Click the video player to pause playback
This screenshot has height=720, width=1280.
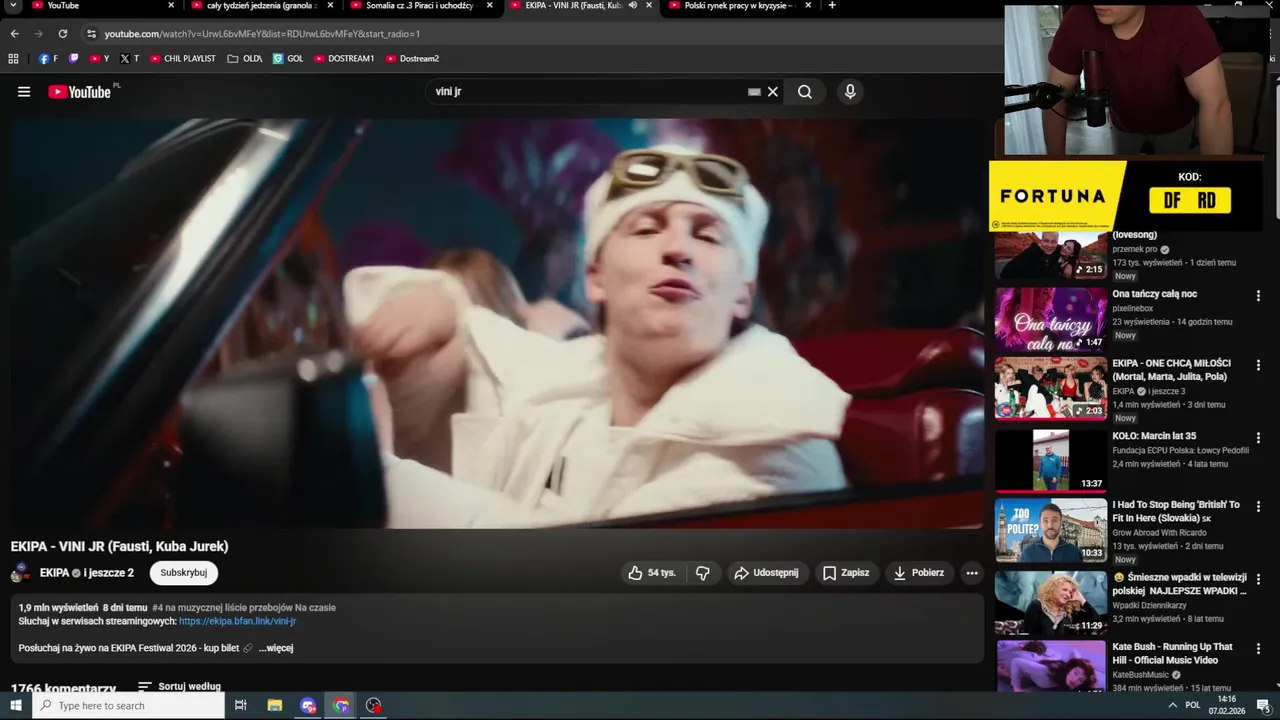[498, 323]
